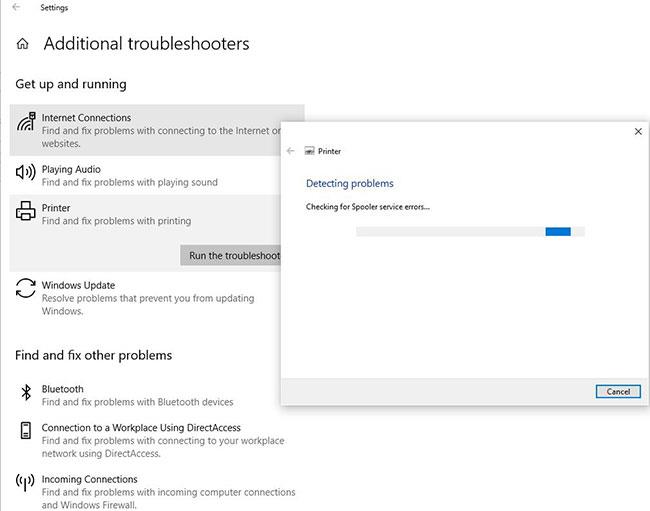Click the 'Settings' window title text
This screenshot has width=650, height=511.
tap(54, 7)
